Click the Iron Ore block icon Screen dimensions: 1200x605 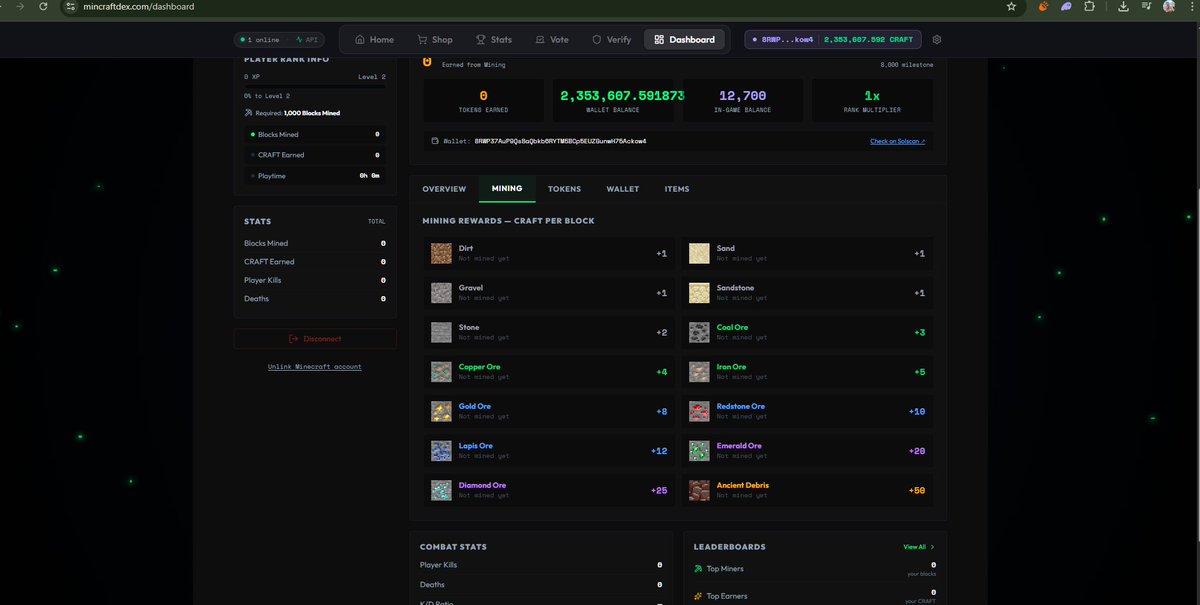coord(699,372)
